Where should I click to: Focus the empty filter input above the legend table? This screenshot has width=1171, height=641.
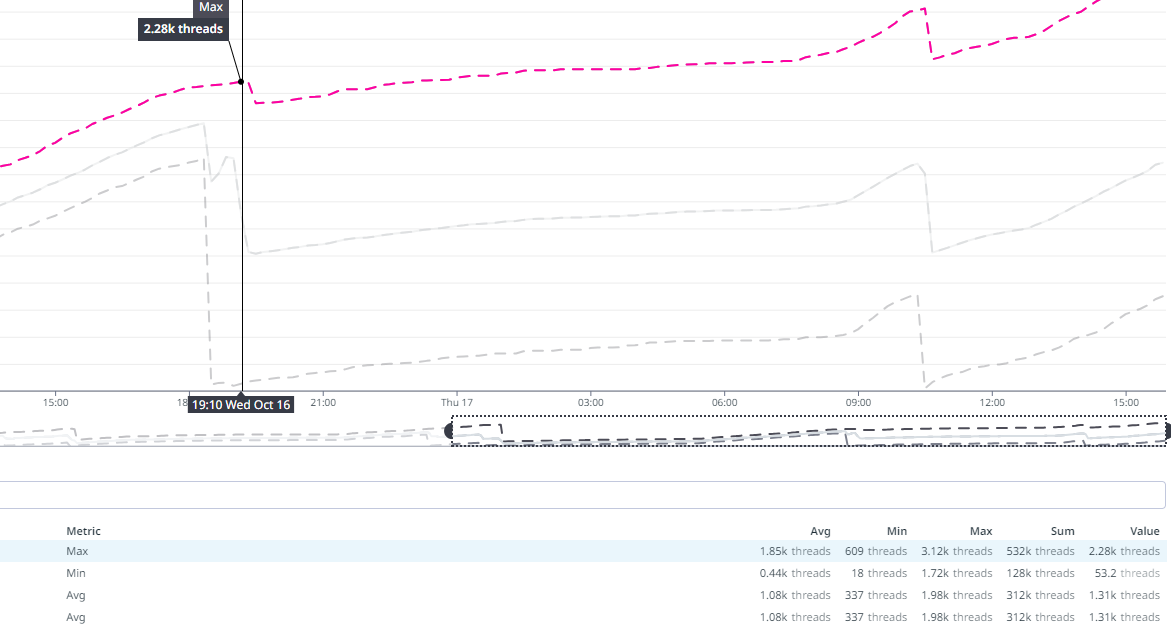click(583, 495)
